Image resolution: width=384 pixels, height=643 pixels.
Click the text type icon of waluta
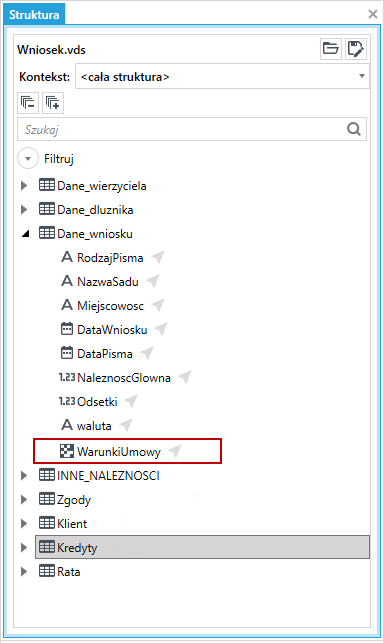(66, 425)
